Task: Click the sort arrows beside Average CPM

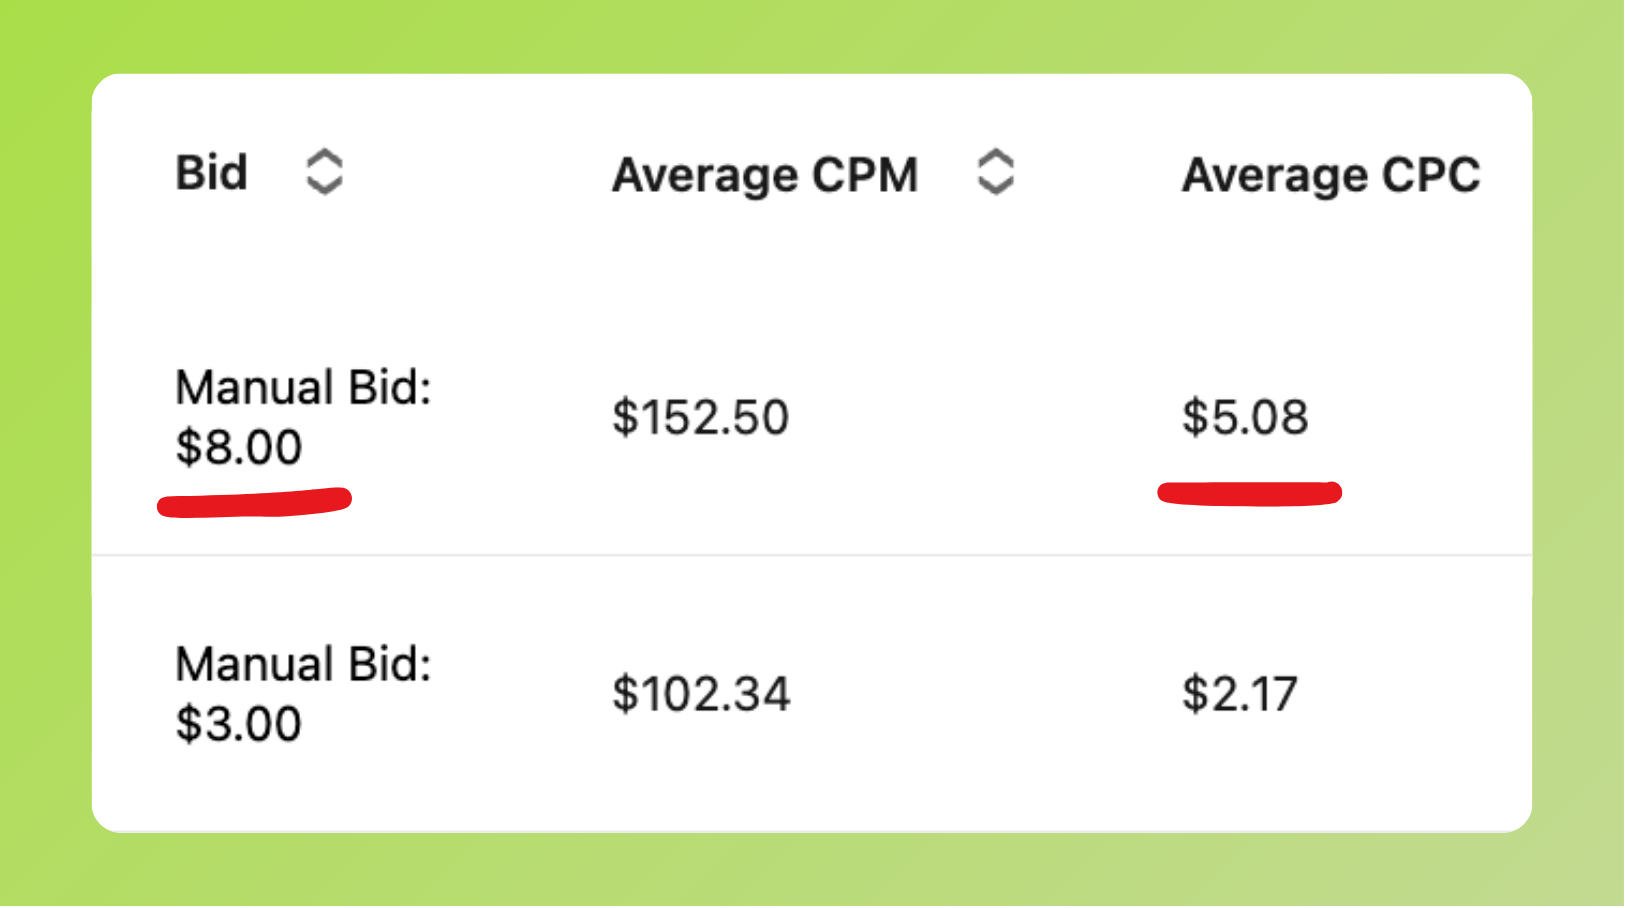Action: (x=995, y=172)
